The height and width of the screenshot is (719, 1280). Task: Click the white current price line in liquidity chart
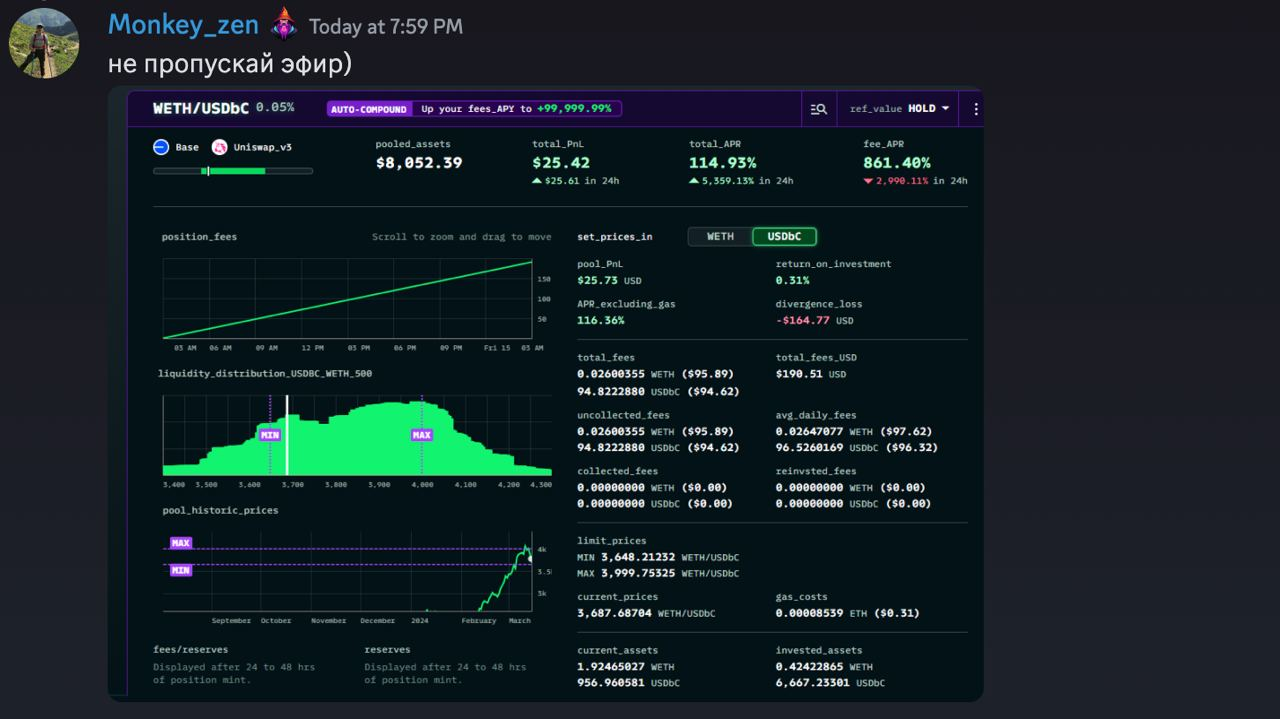pyautogui.click(x=287, y=435)
